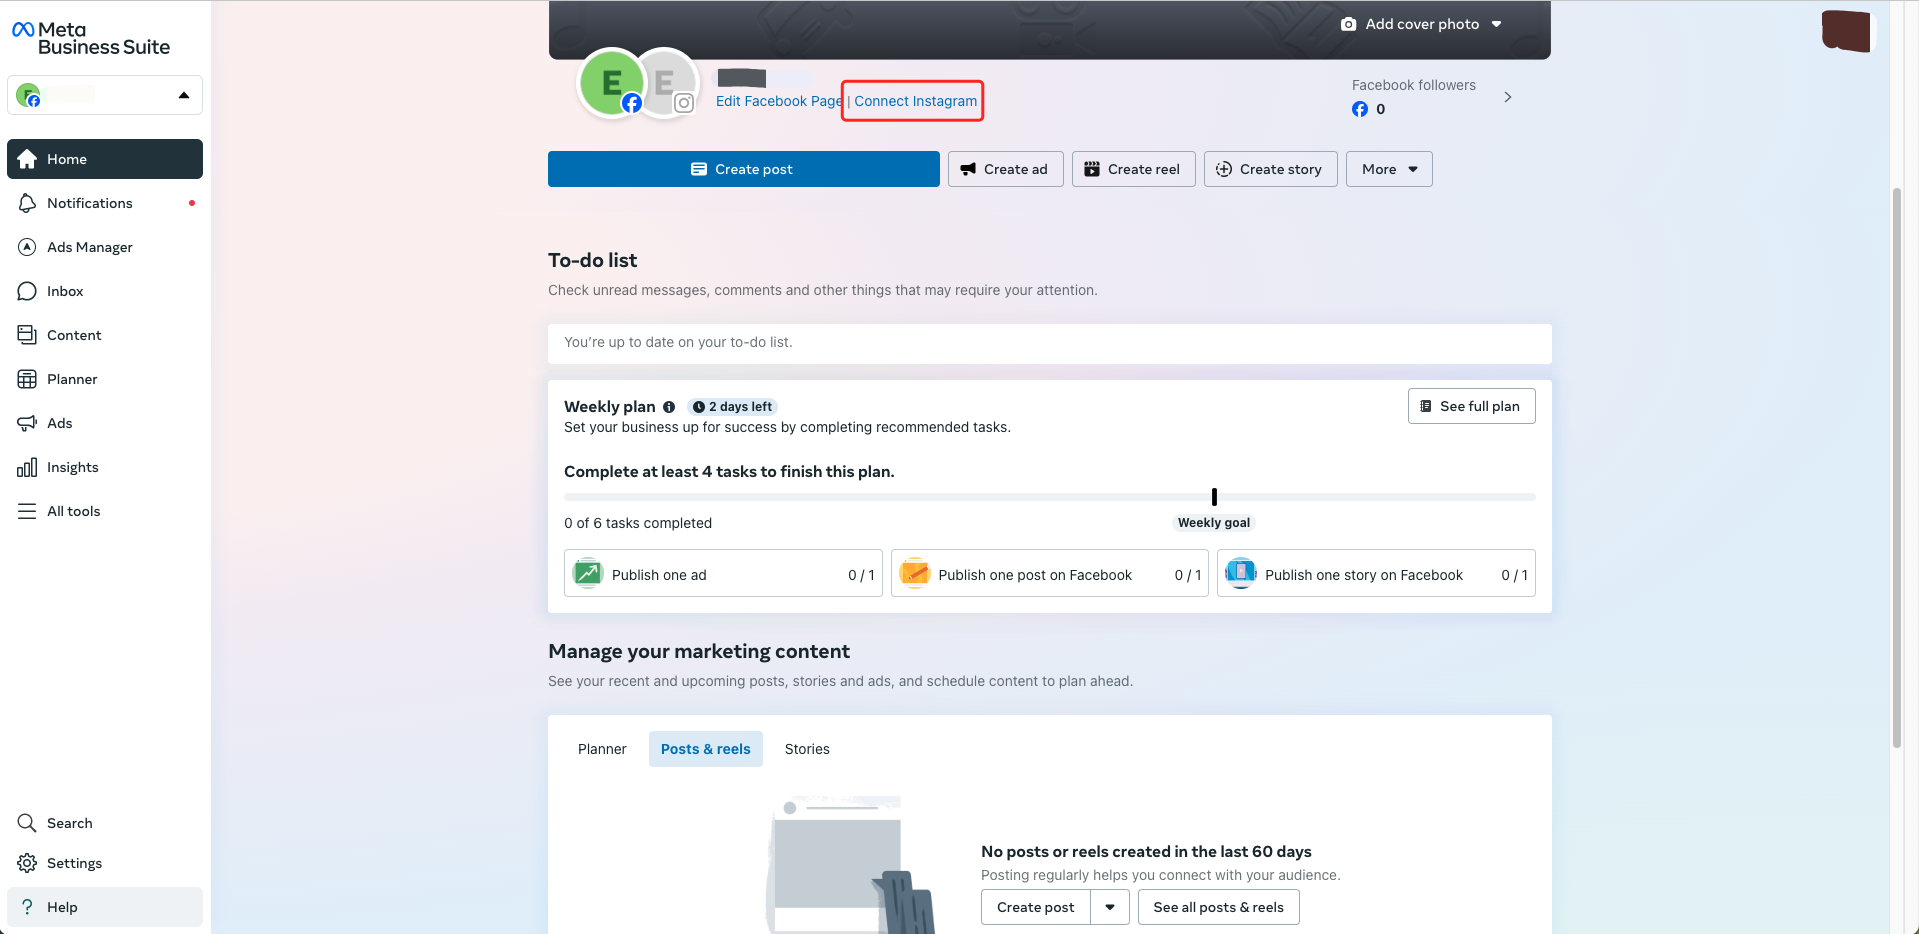This screenshot has width=1919, height=934.
Task: Click the Meta Business Suite logo
Action: 91,39
